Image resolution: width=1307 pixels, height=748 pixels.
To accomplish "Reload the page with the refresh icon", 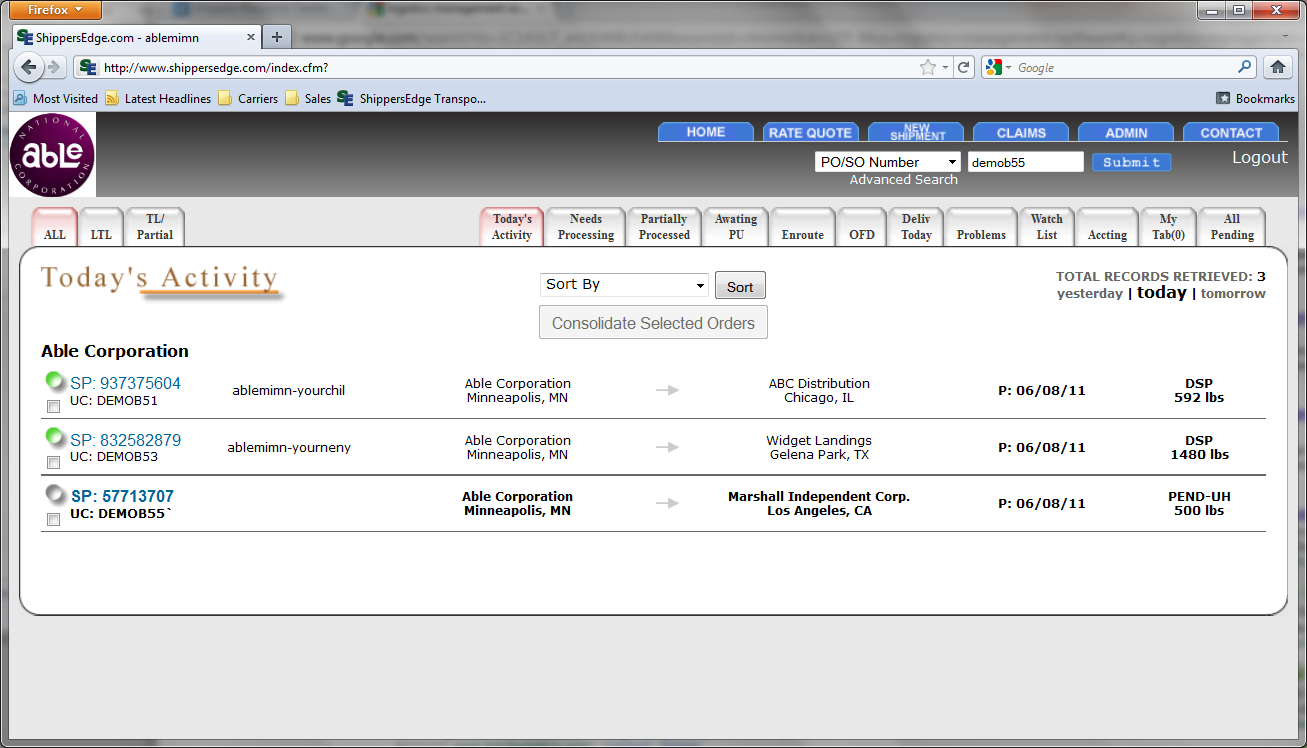I will pyautogui.click(x=964, y=68).
